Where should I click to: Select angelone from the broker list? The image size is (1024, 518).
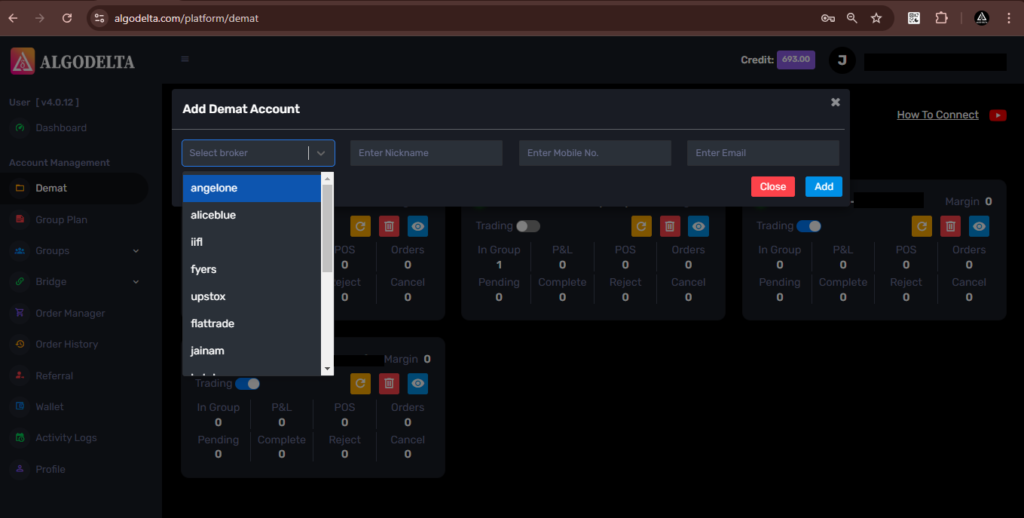pyautogui.click(x=251, y=188)
